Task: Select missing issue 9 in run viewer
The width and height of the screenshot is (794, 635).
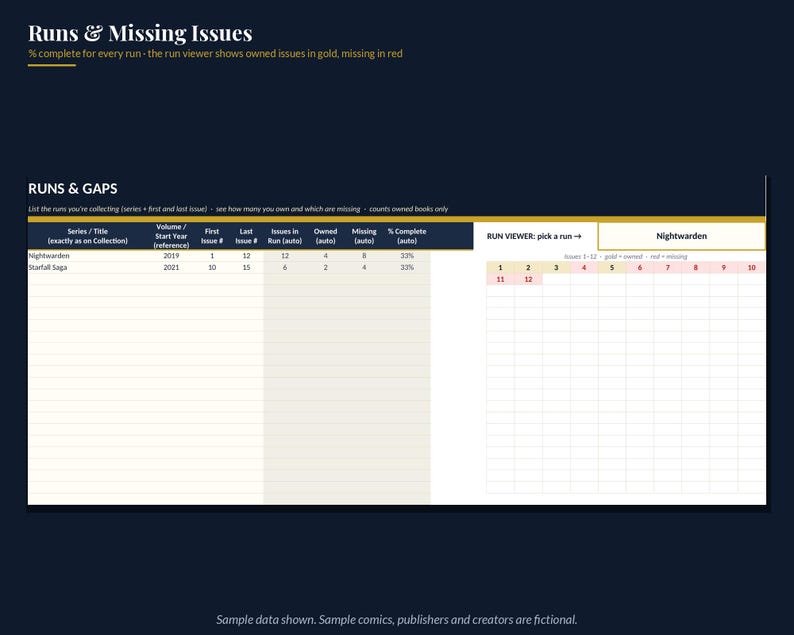Action: coord(724,267)
